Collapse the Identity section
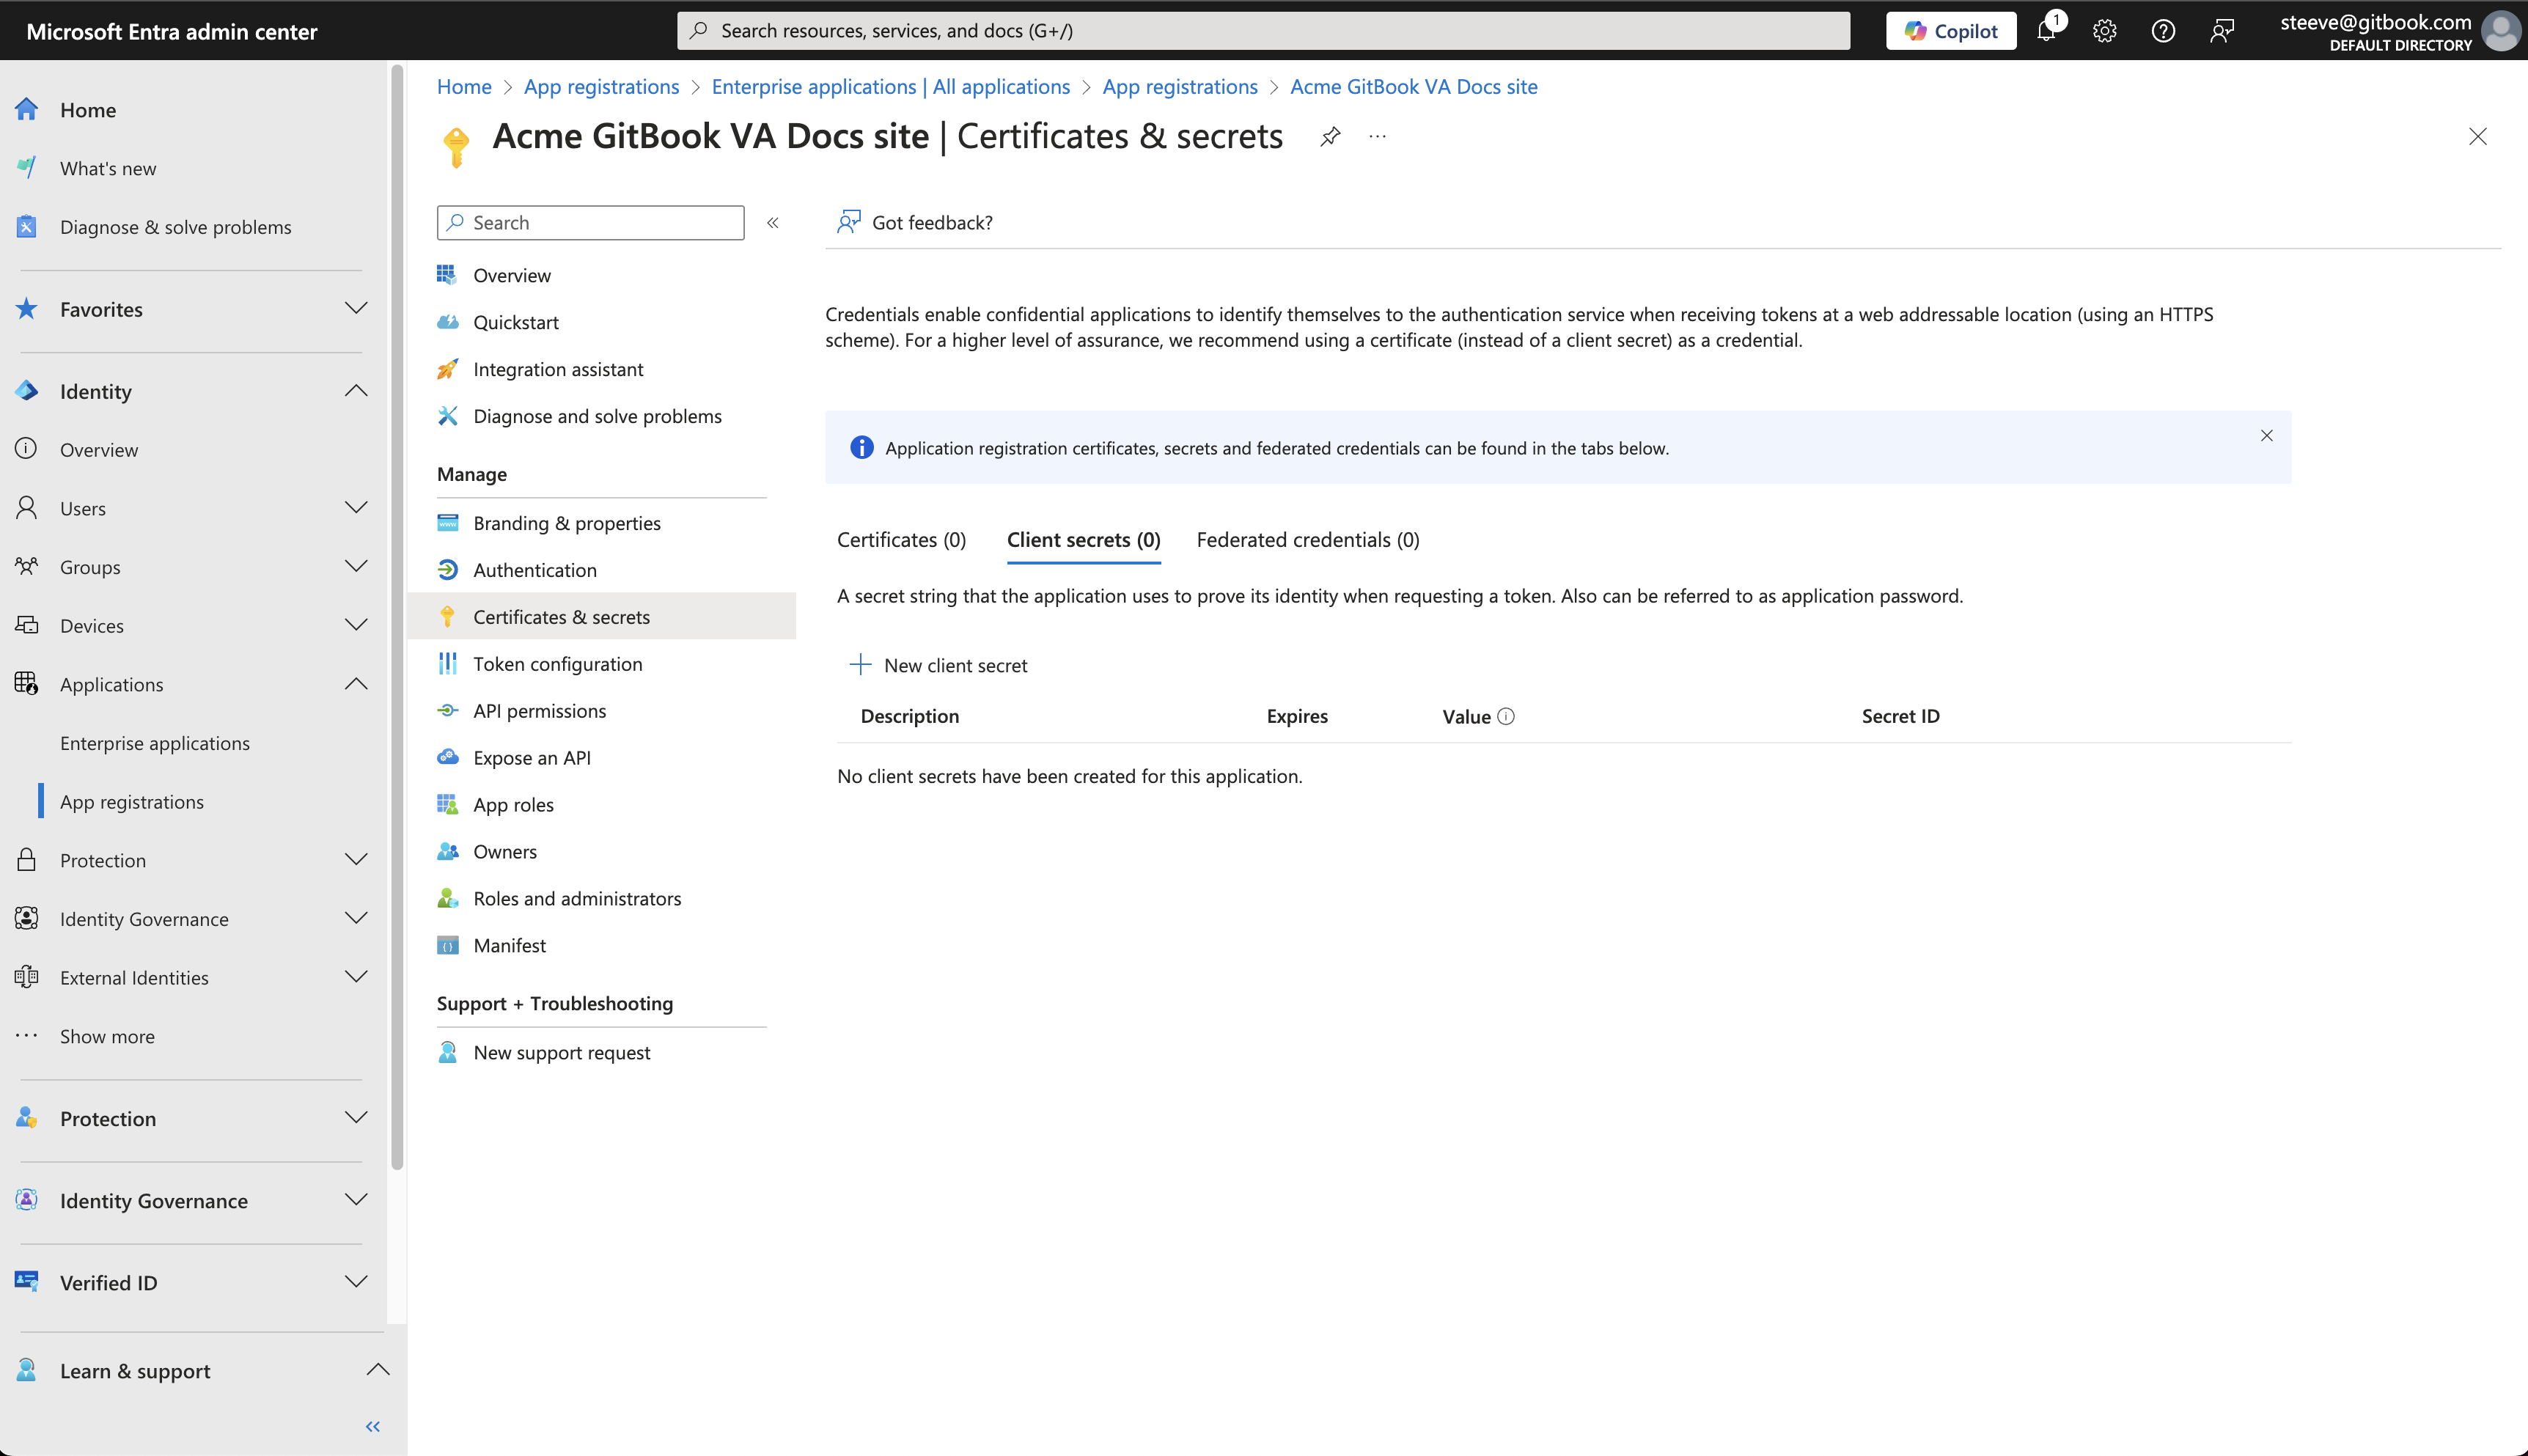Image resolution: width=2528 pixels, height=1456 pixels. tap(356, 390)
